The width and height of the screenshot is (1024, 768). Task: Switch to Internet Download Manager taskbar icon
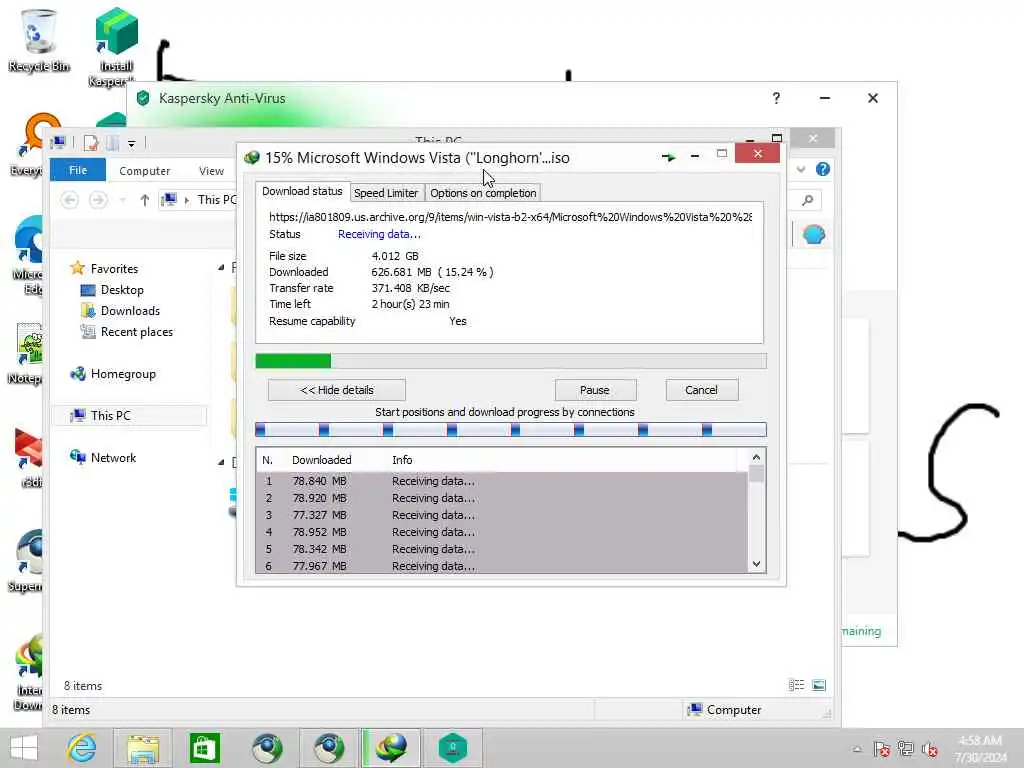click(391, 748)
